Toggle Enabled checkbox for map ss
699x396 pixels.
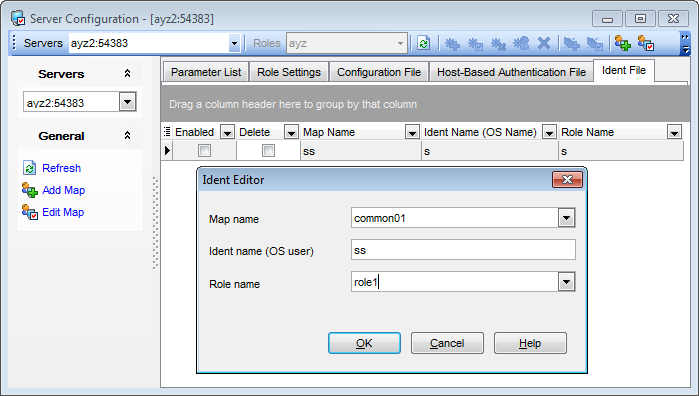[x=204, y=151]
